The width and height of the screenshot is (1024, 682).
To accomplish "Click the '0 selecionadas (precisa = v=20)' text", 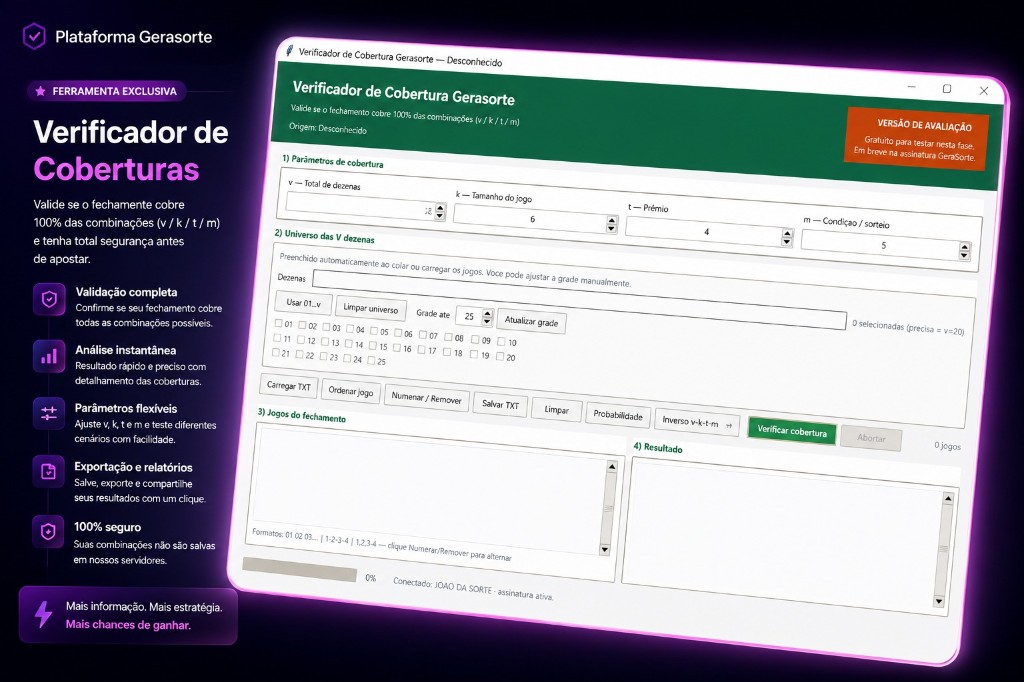I will pyautogui.click(x=908, y=327).
